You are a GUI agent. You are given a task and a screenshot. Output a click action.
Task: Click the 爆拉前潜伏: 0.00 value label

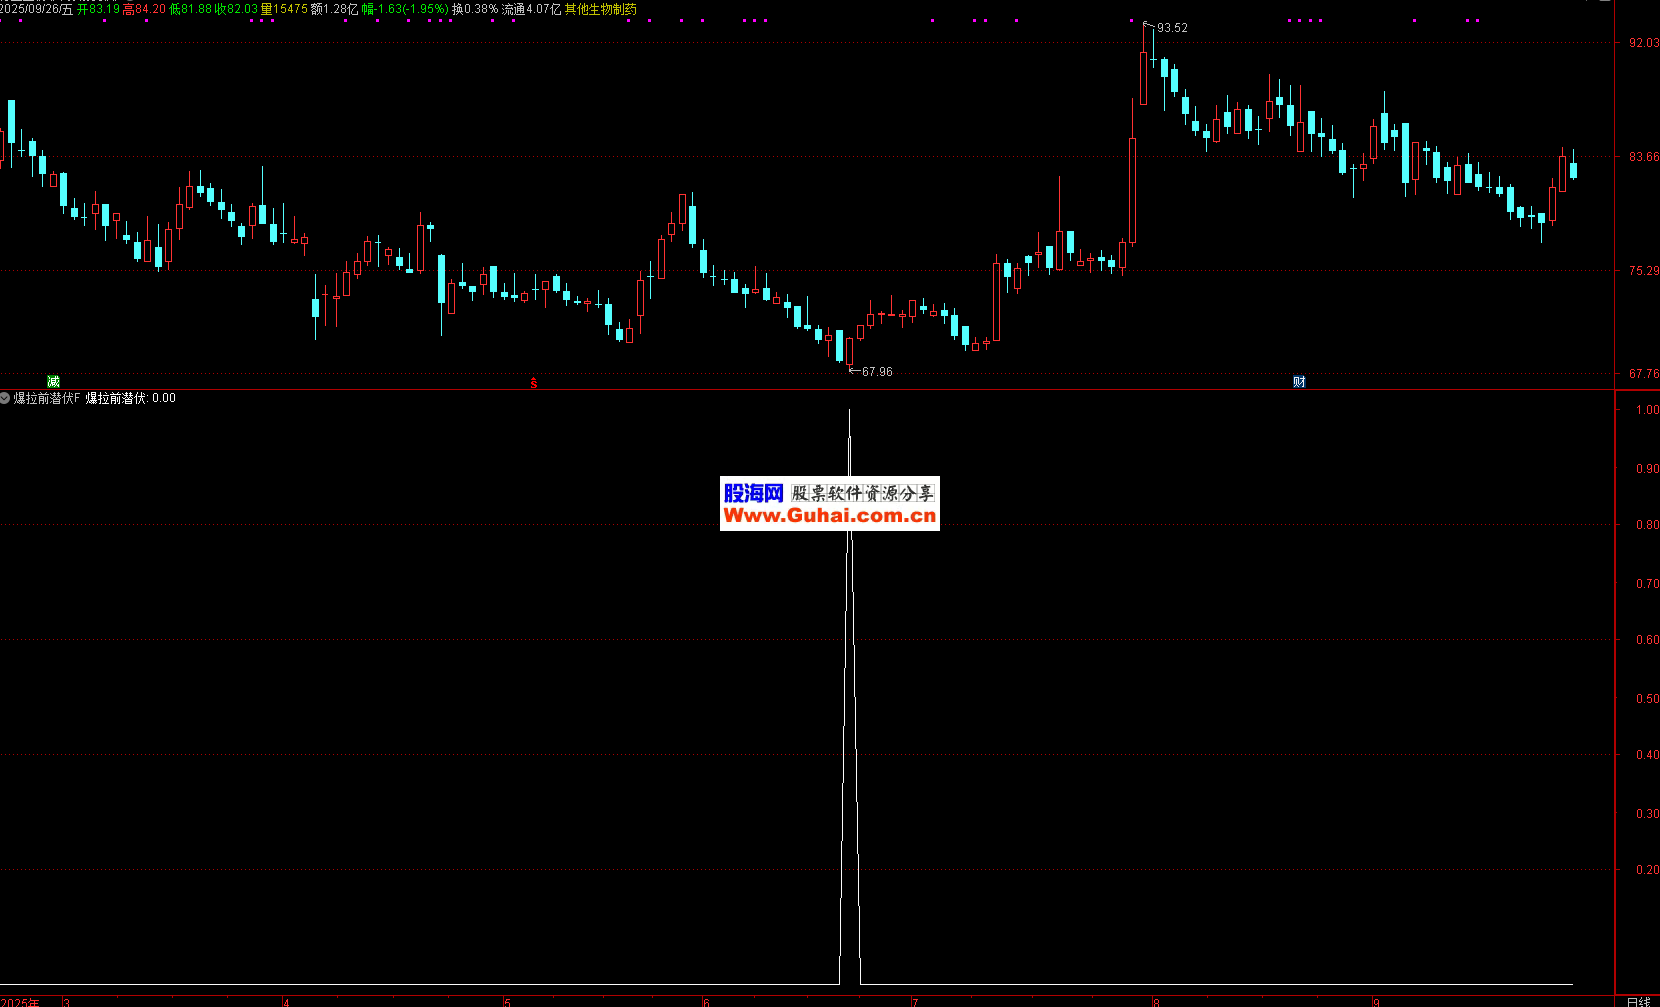130,398
